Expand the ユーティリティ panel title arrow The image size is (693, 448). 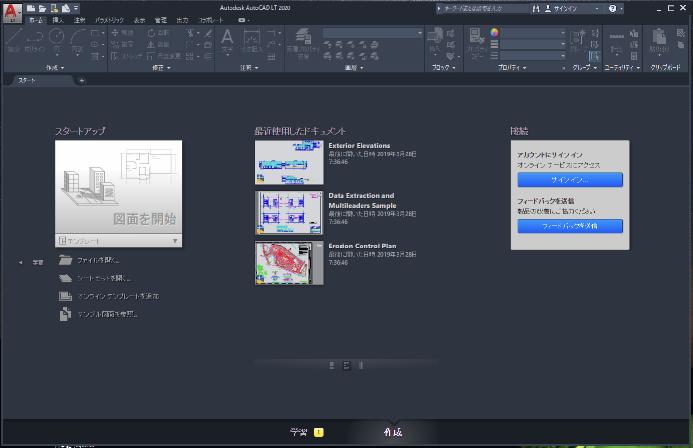pos(638,68)
